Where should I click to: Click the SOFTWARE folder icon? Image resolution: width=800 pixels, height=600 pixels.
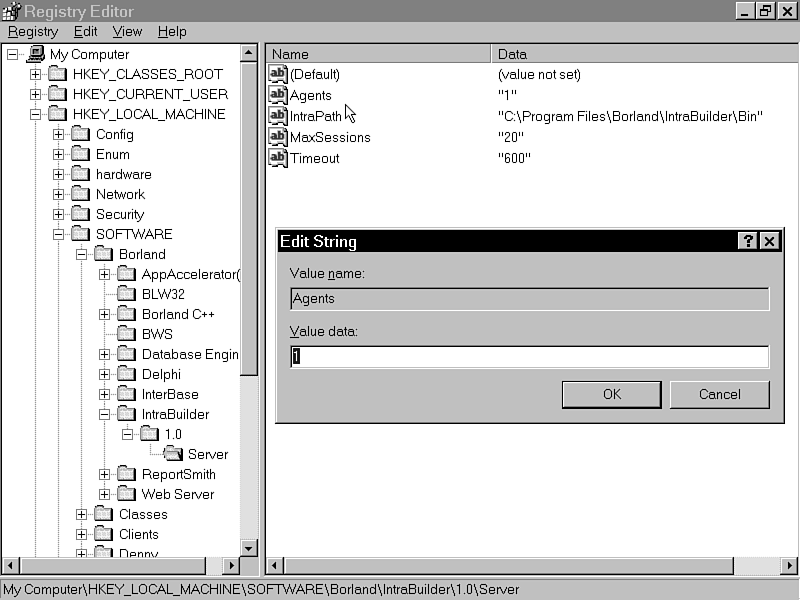click(x=81, y=234)
